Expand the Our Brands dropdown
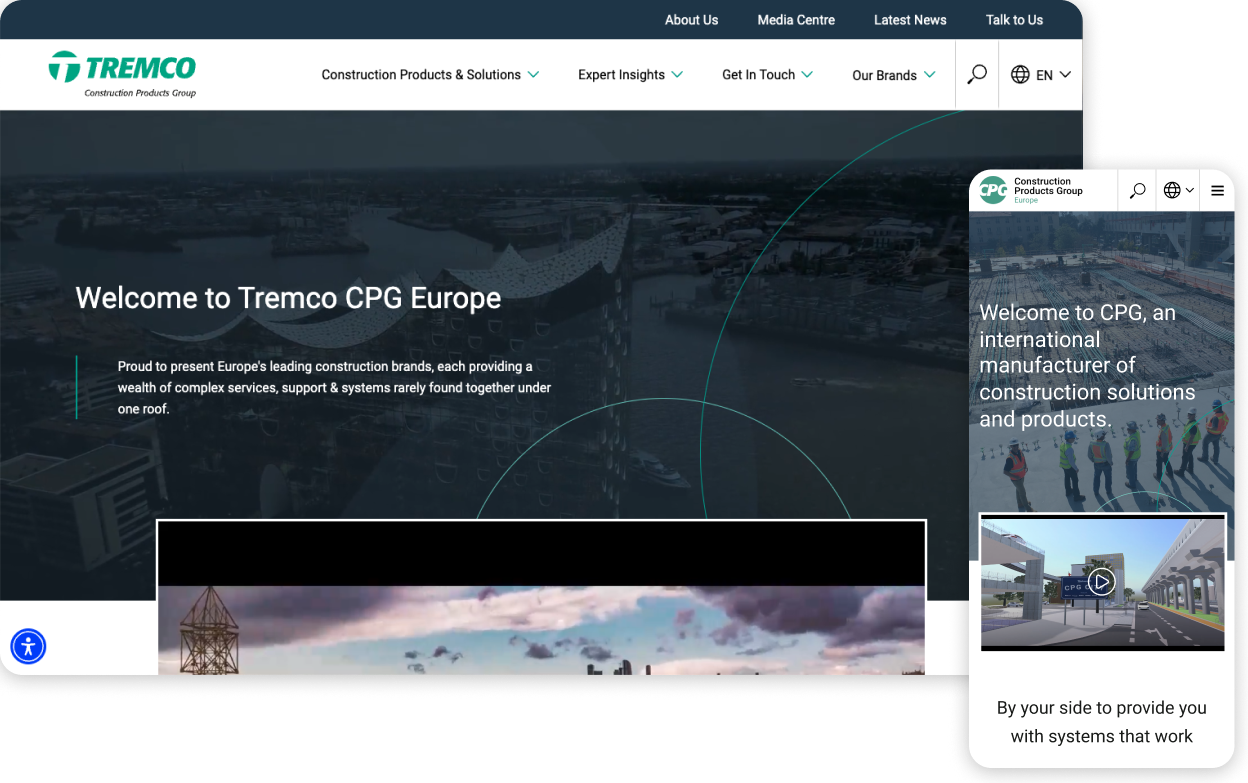Screen dimensions: 1248x783 coord(893,74)
